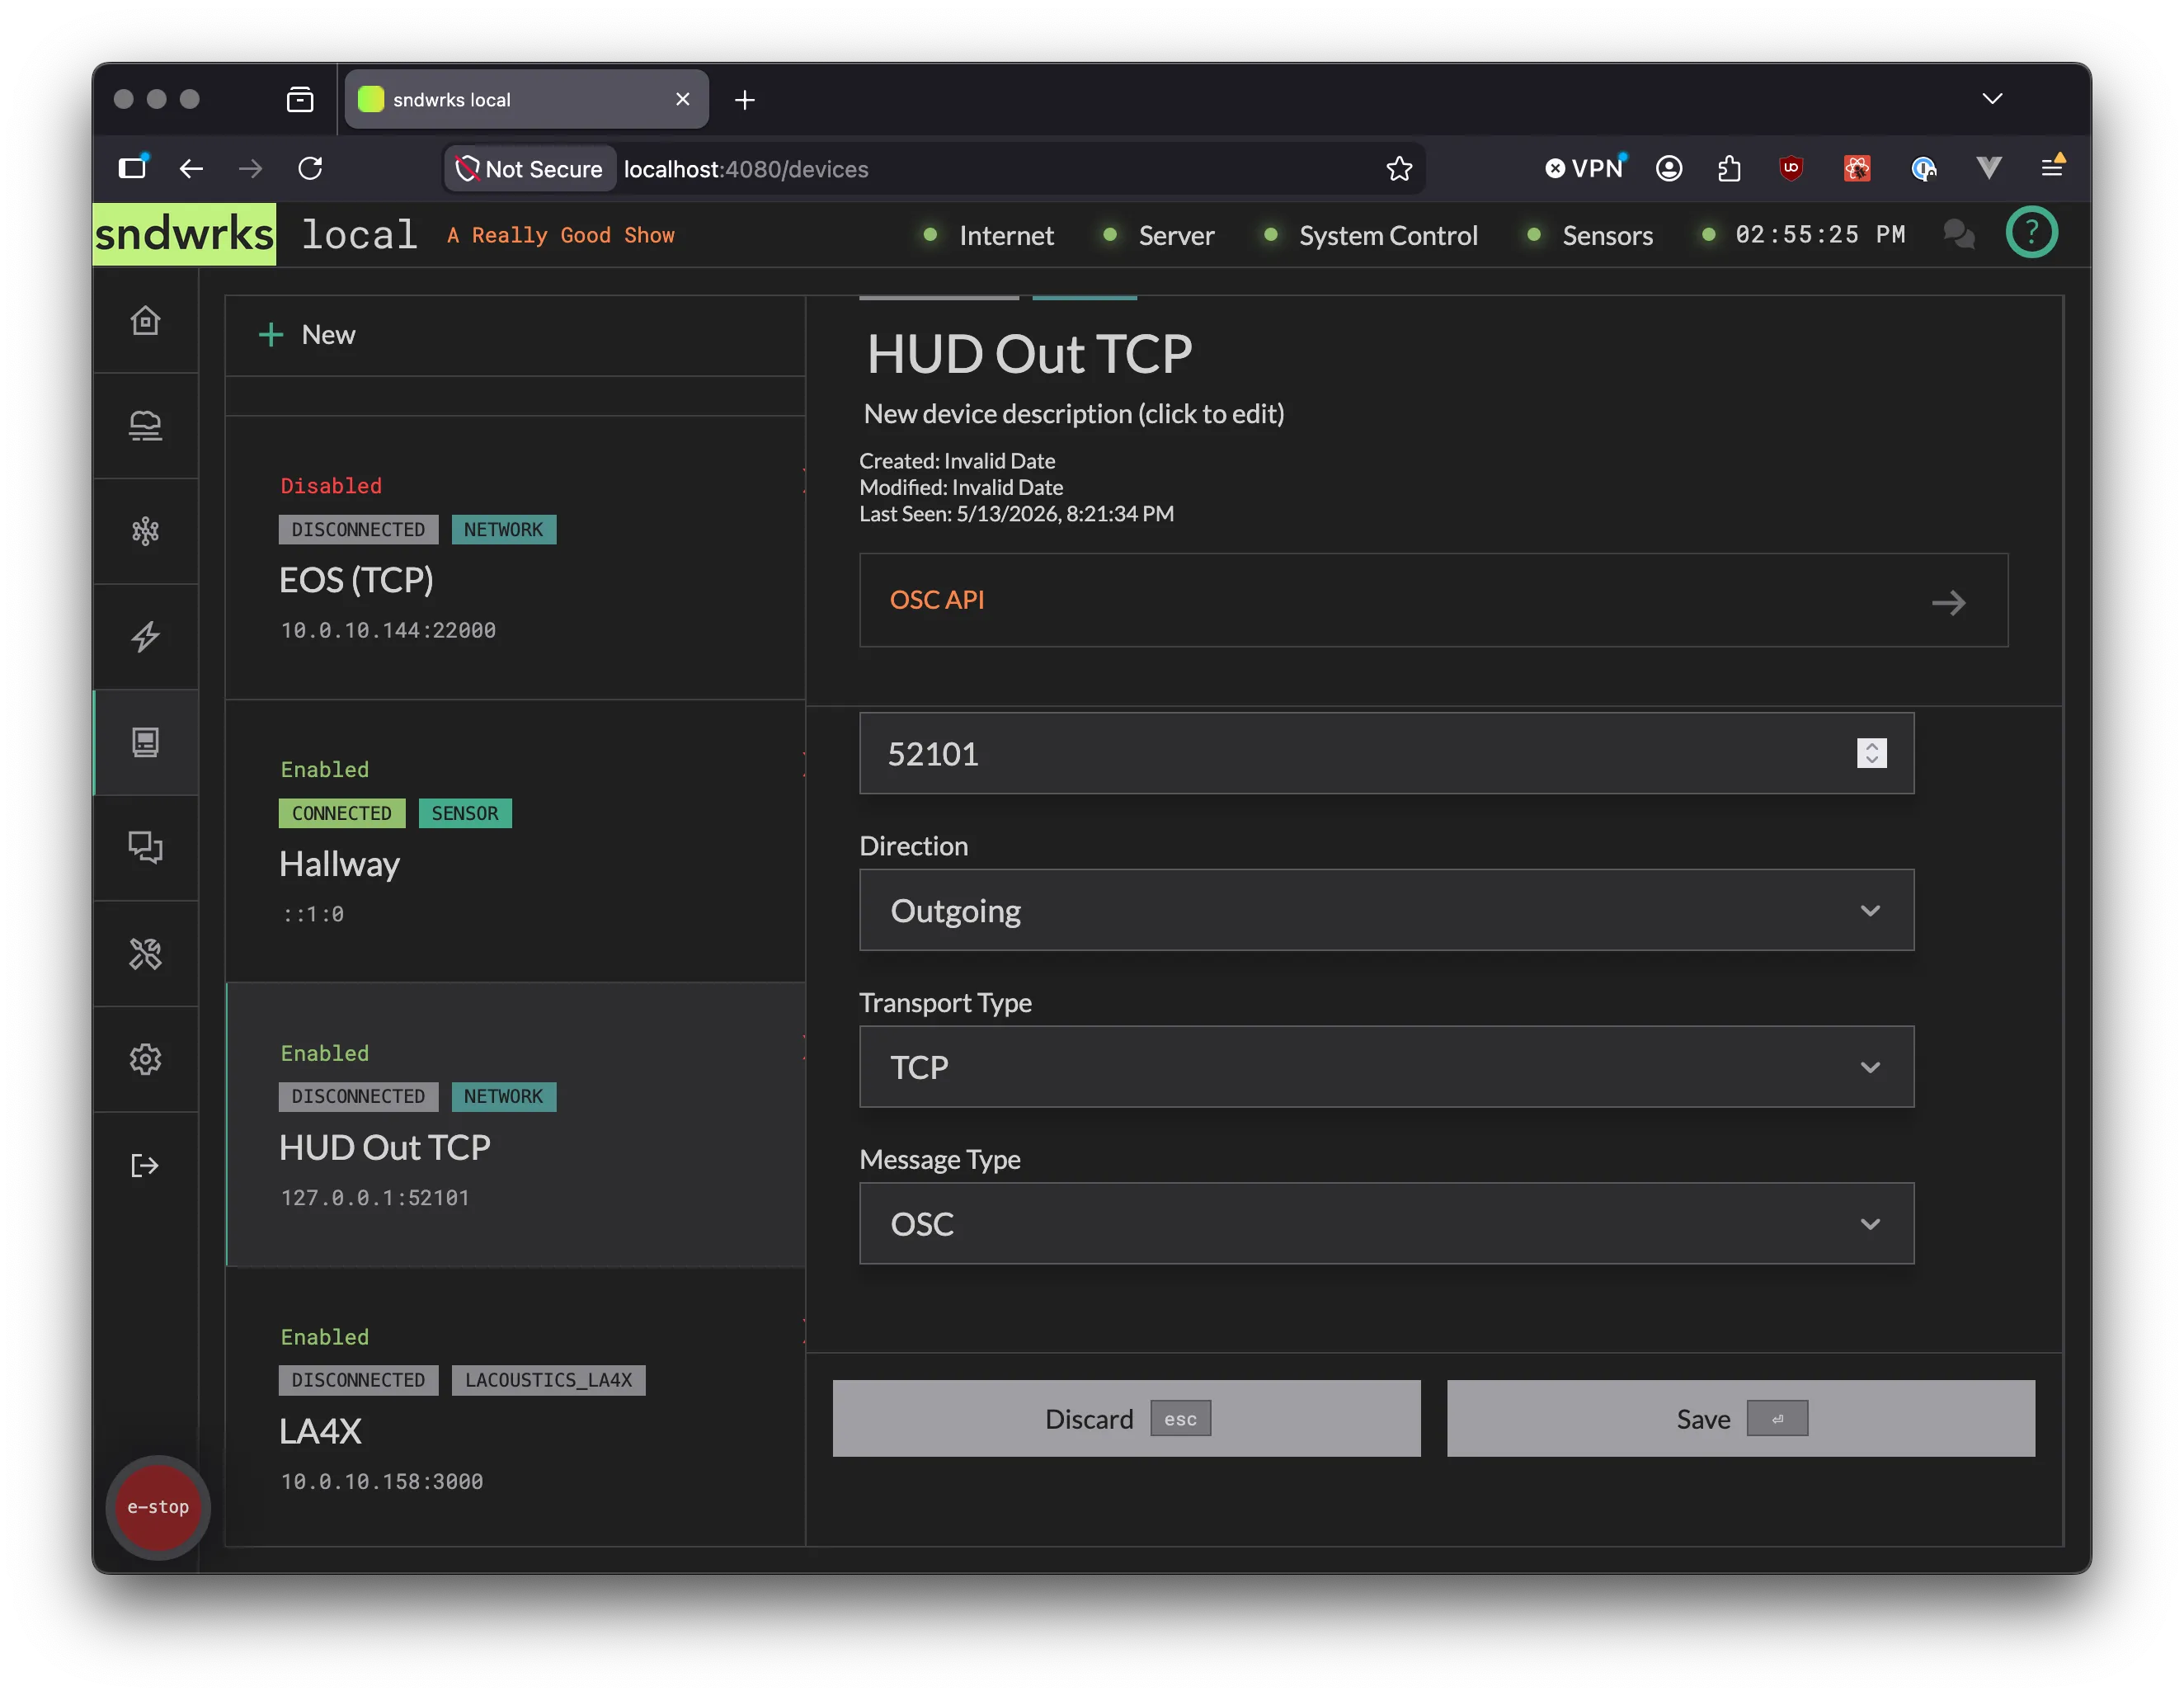Image resolution: width=2184 pixels, height=1696 pixels.
Task: Reload the browser page
Action: (310, 169)
